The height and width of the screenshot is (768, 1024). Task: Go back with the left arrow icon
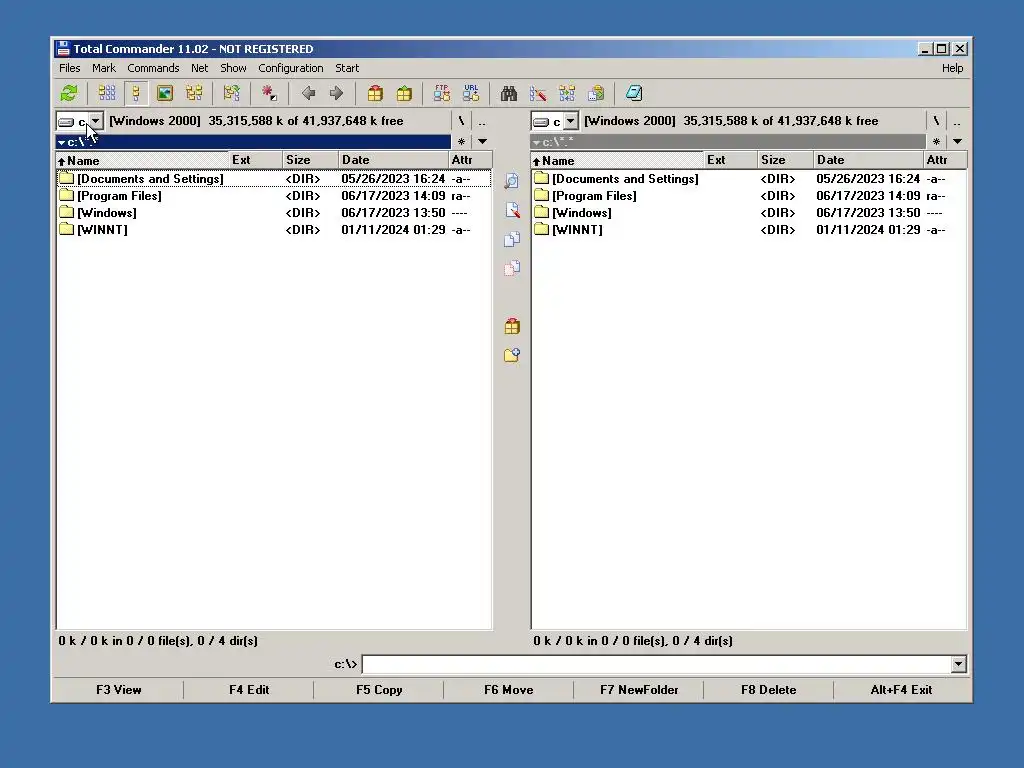(308, 93)
